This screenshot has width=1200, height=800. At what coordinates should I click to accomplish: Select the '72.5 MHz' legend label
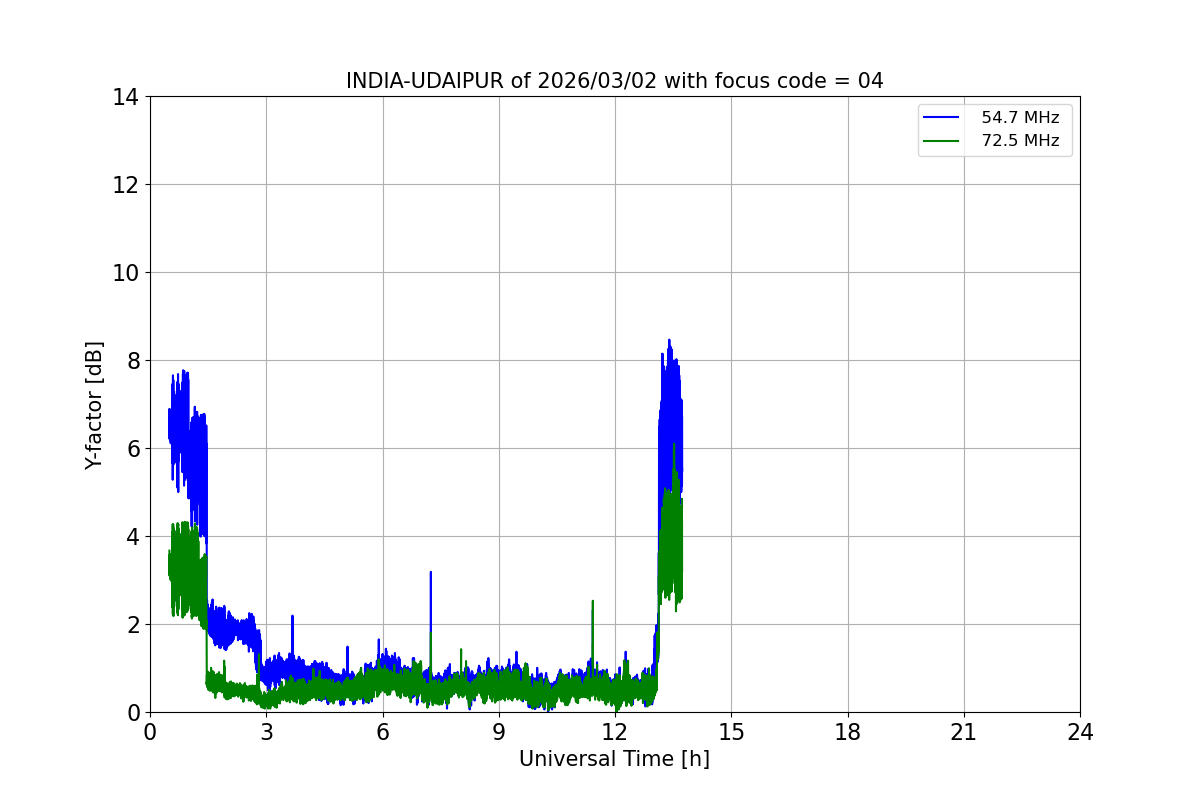pyautogui.click(x=1020, y=141)
